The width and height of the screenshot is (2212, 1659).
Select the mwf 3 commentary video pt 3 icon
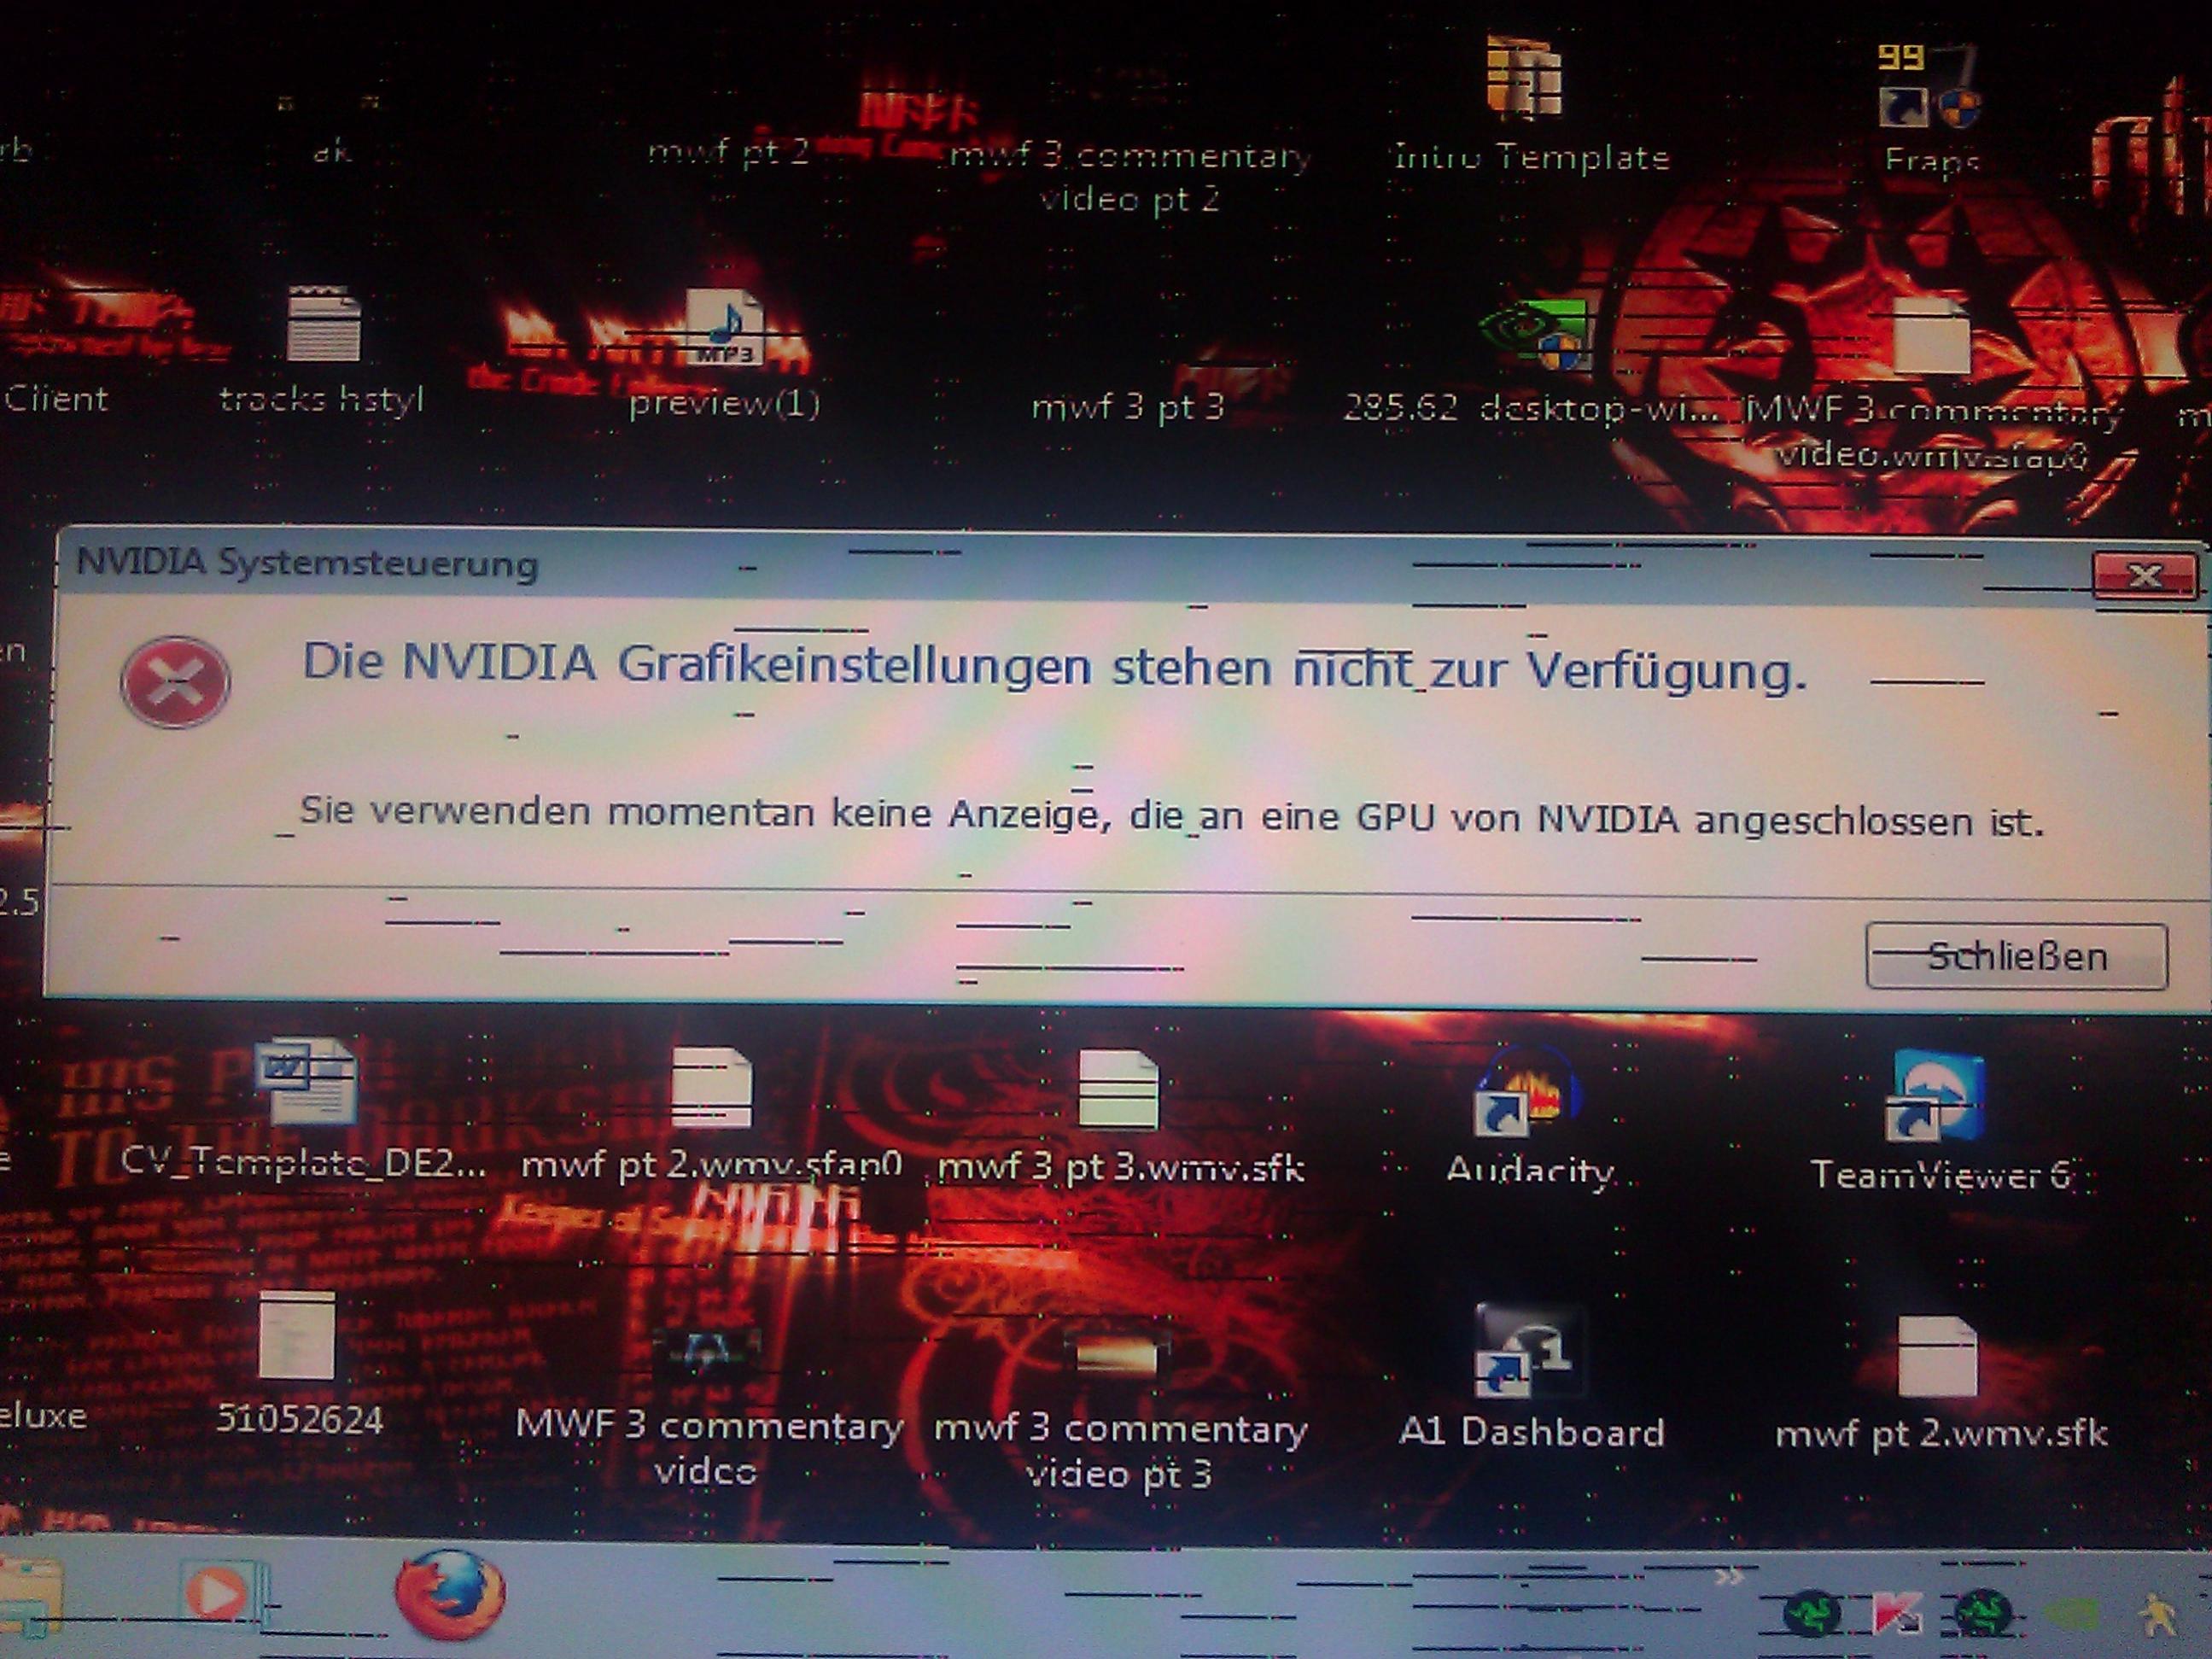(1117, 1356)
